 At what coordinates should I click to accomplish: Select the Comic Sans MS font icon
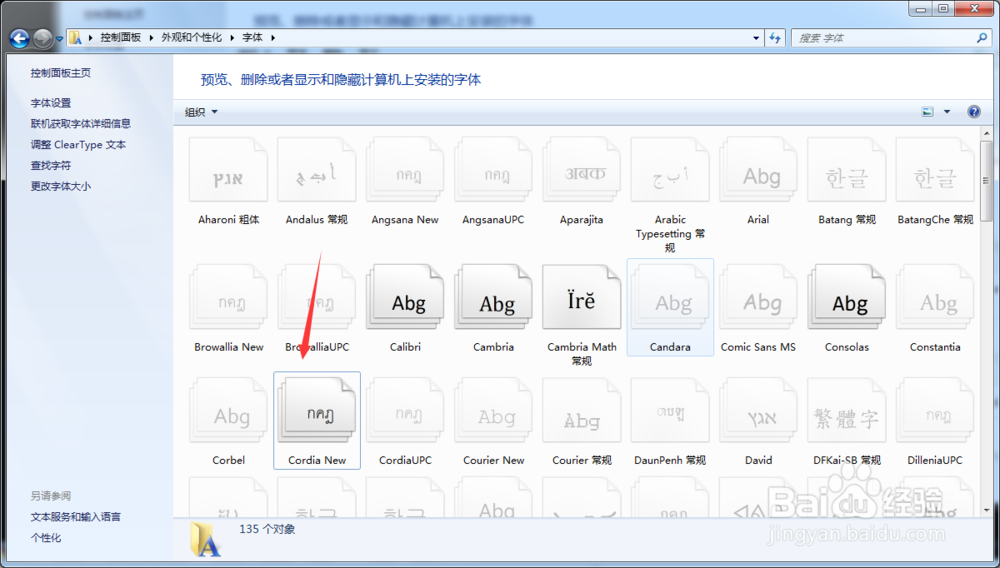(758, 298)
